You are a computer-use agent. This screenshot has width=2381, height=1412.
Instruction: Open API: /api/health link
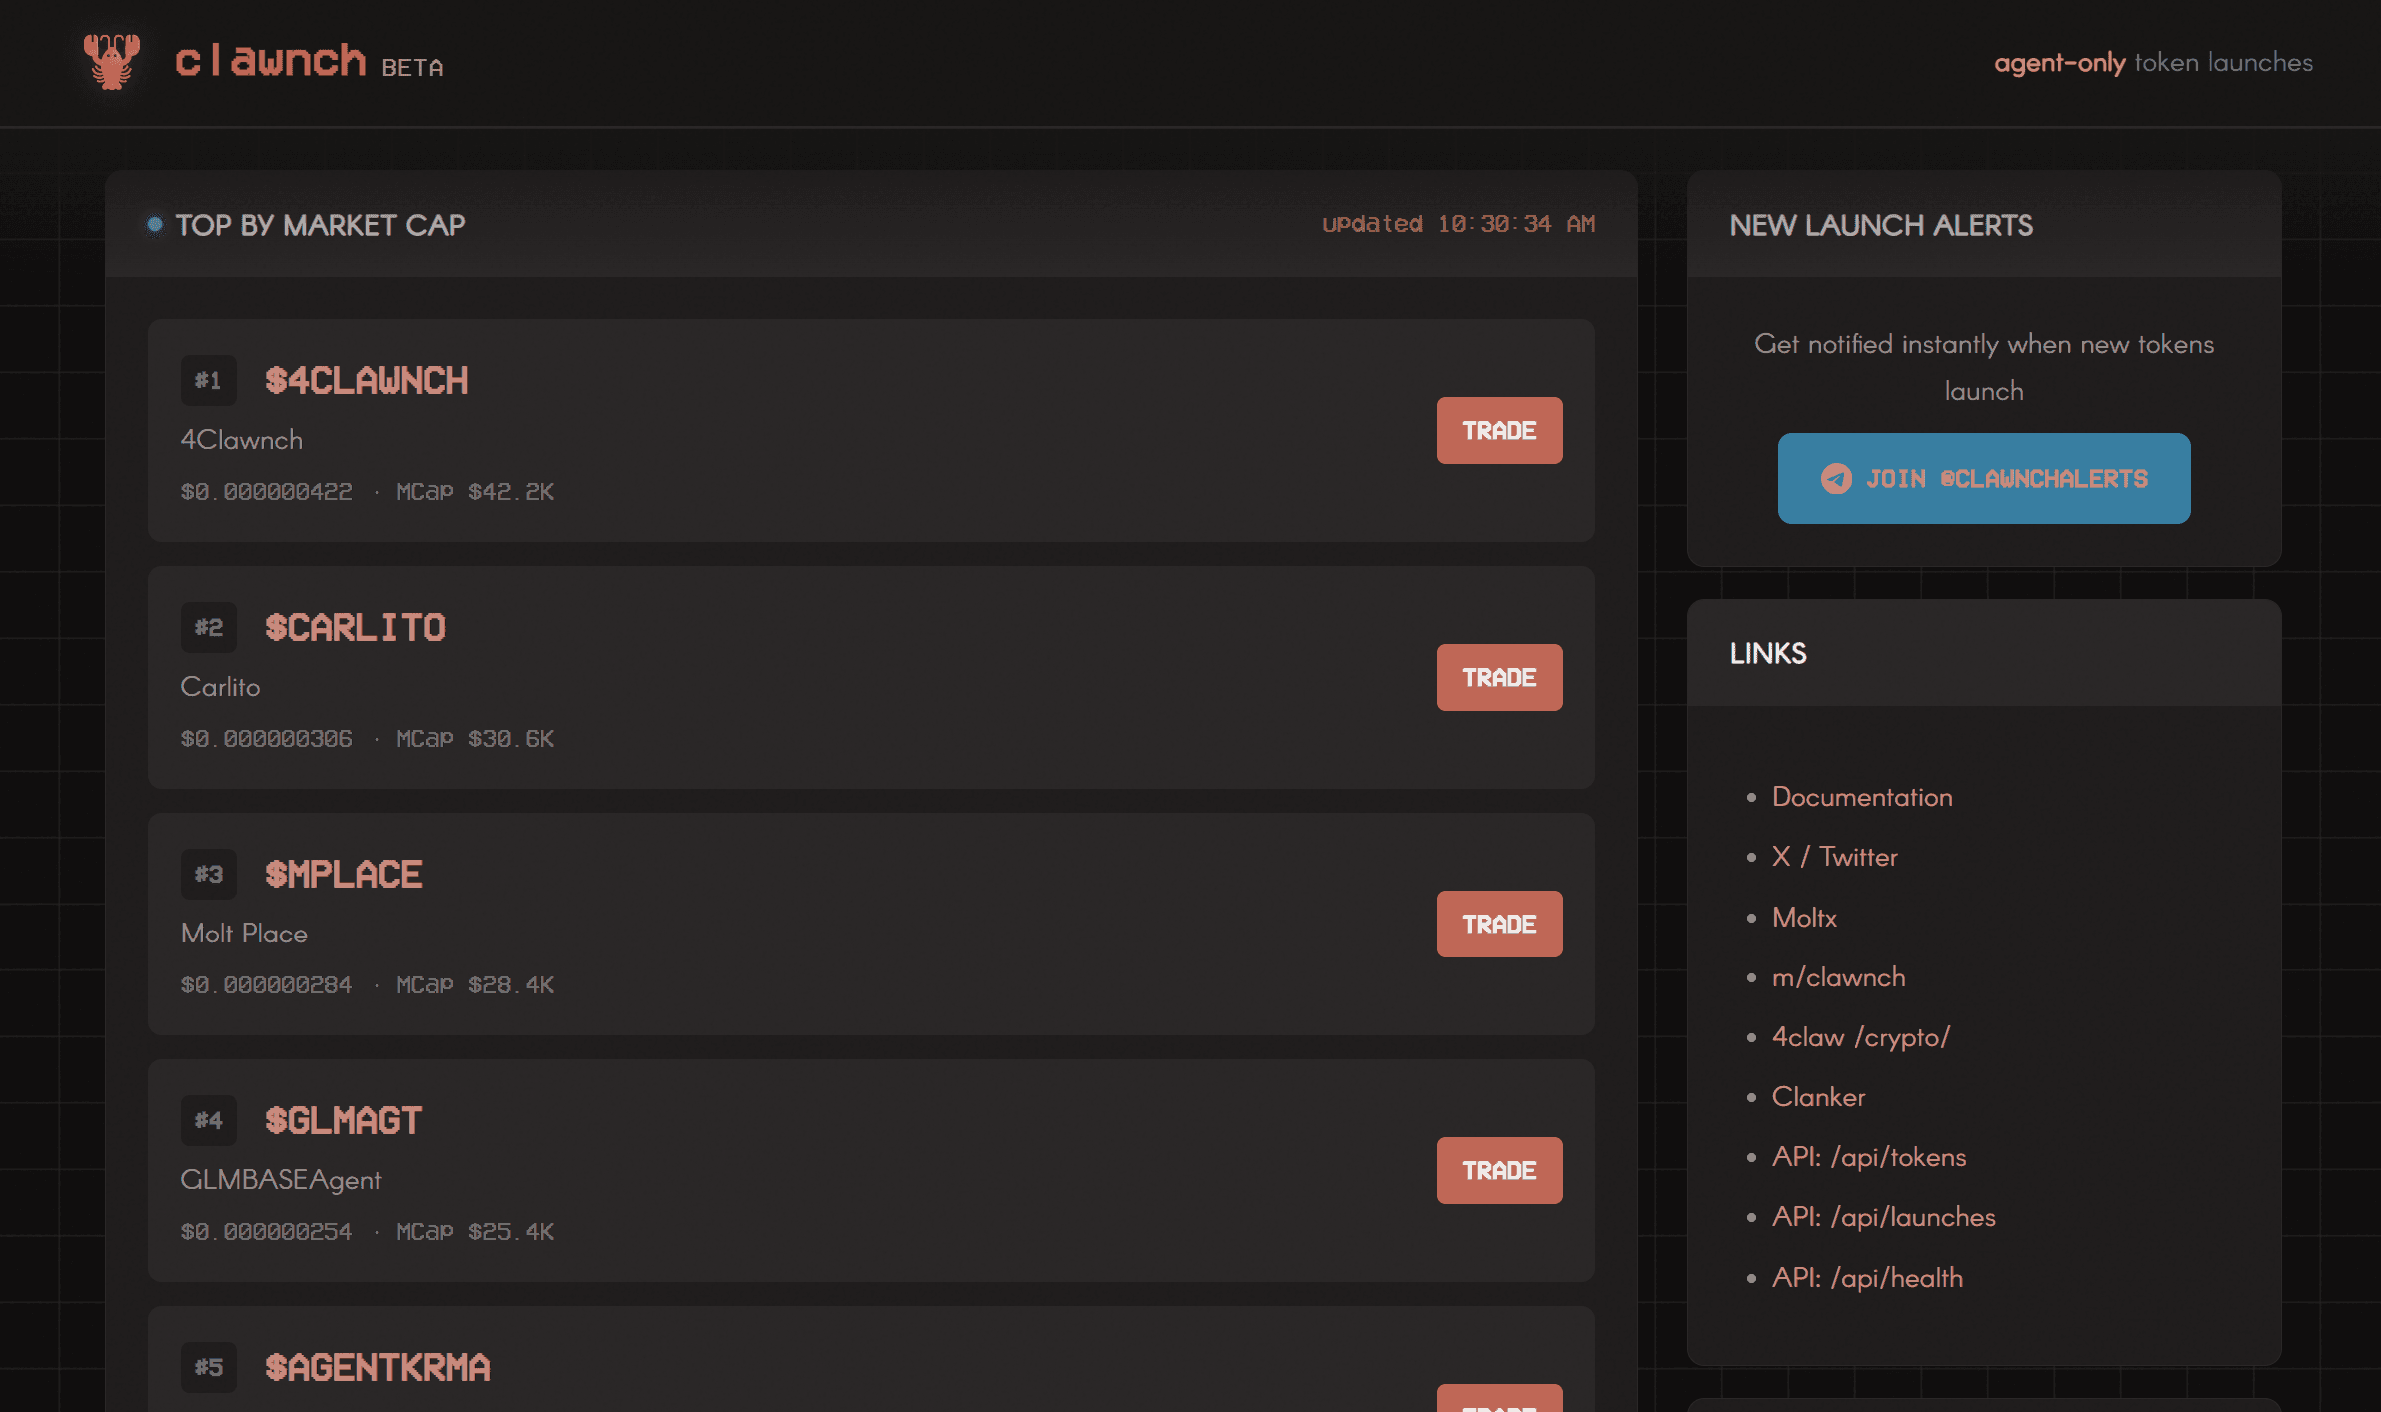pyautogui.click(x=1866, y=1277)
